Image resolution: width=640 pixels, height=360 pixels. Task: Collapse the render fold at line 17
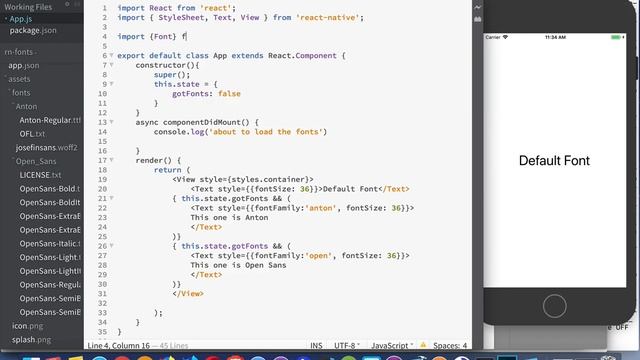coord(111,160)
